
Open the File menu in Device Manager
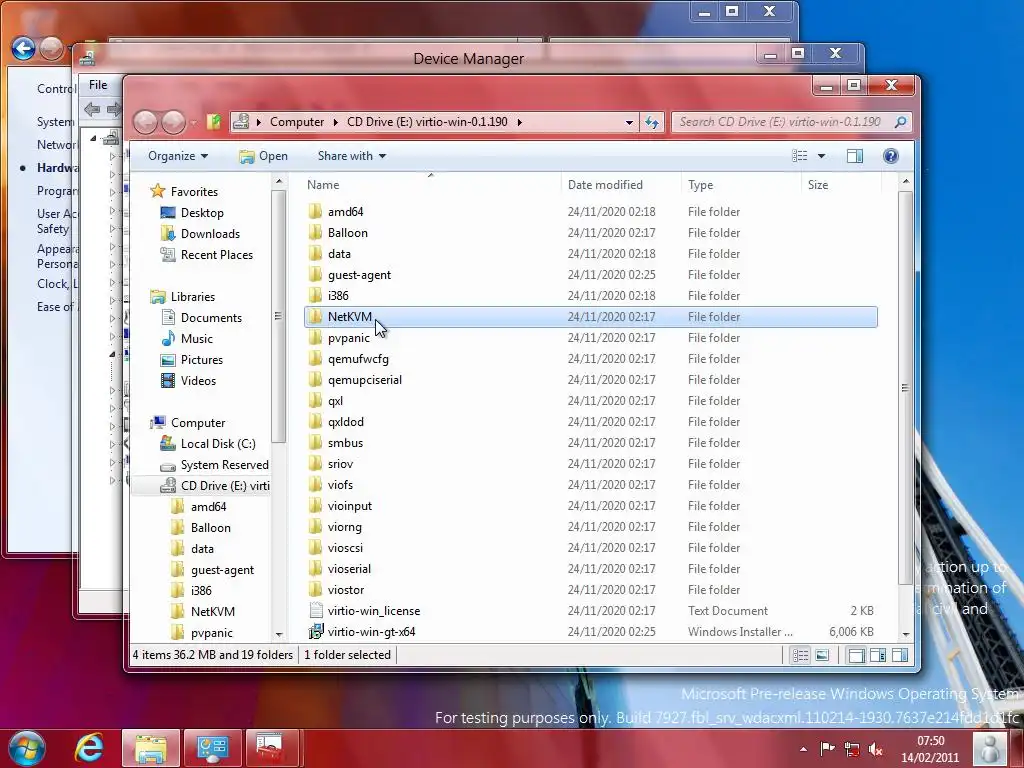[x=98, y=85]
